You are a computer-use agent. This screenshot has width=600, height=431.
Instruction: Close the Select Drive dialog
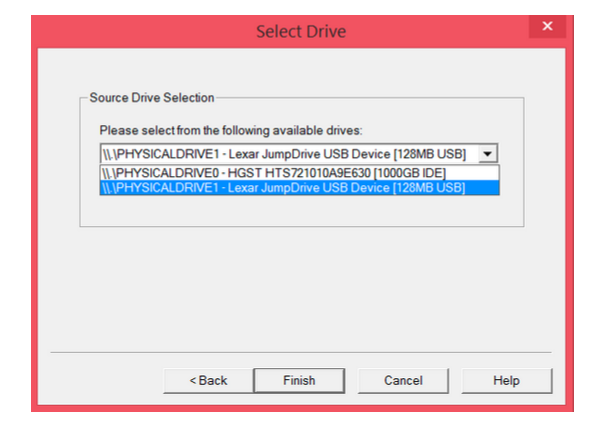click(x=546, y=28)
